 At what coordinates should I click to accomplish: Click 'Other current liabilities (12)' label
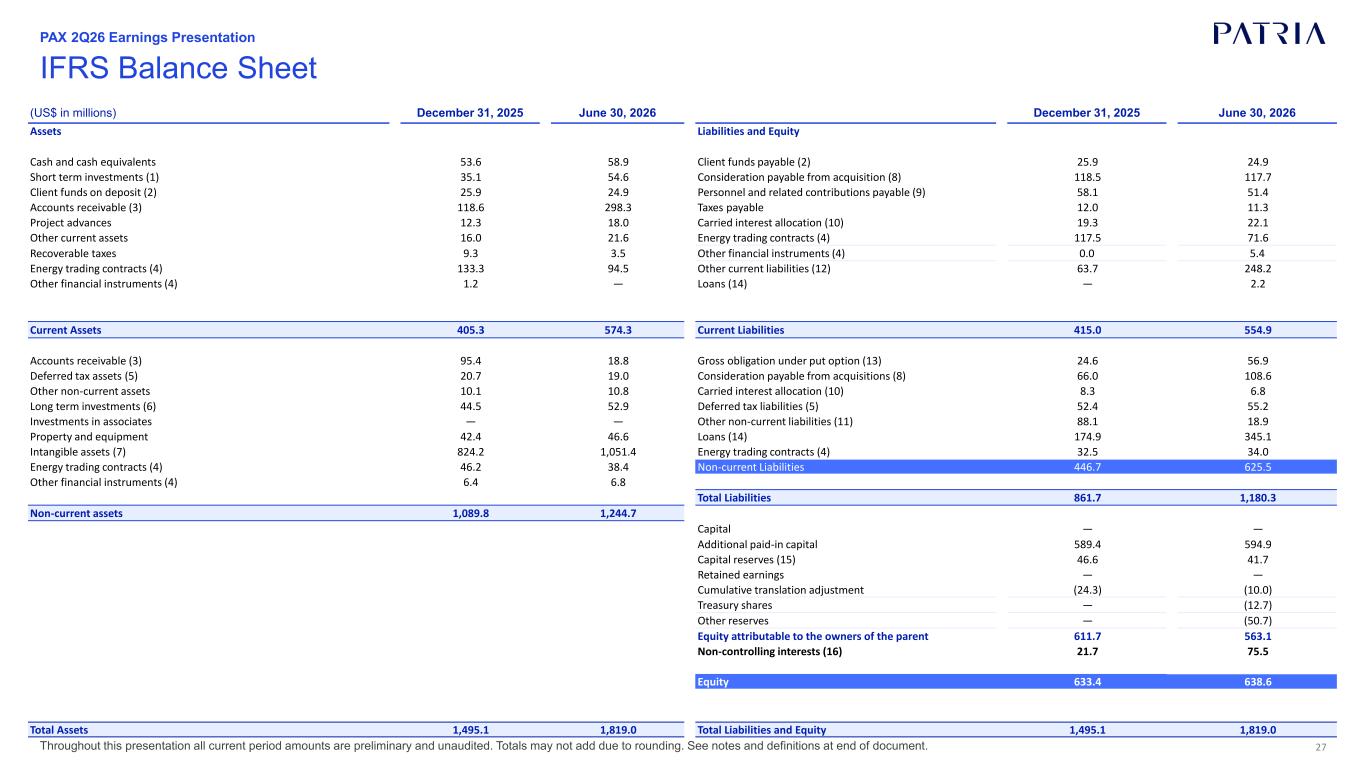764,268
